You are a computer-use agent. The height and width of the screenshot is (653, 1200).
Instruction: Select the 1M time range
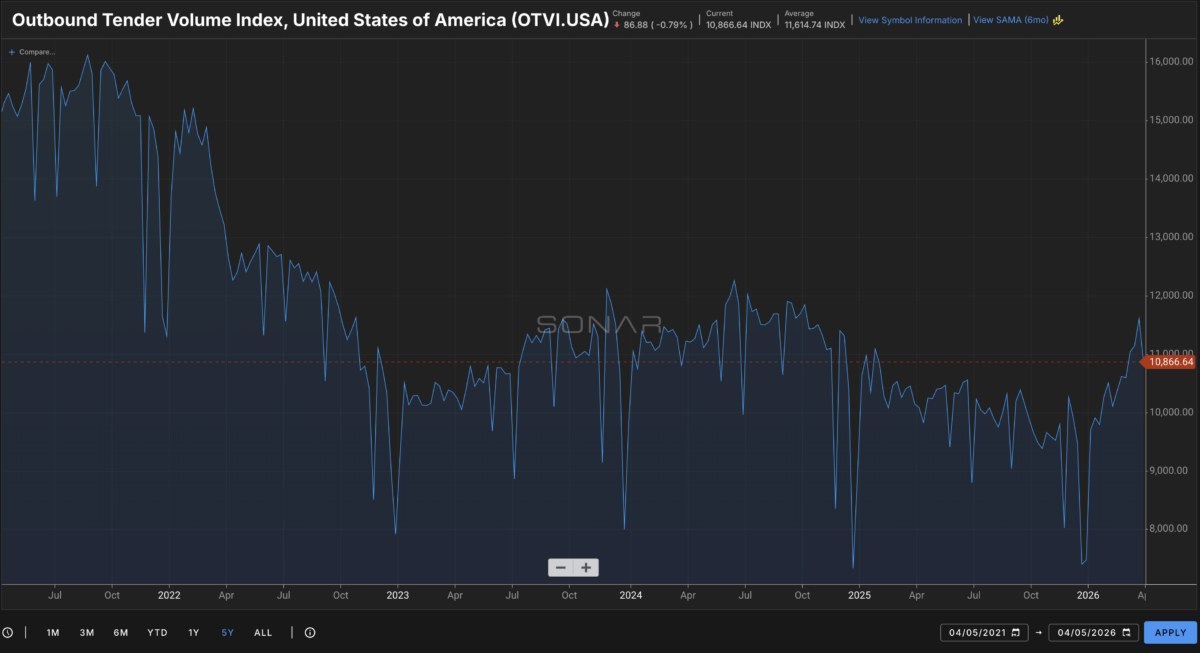53,633
